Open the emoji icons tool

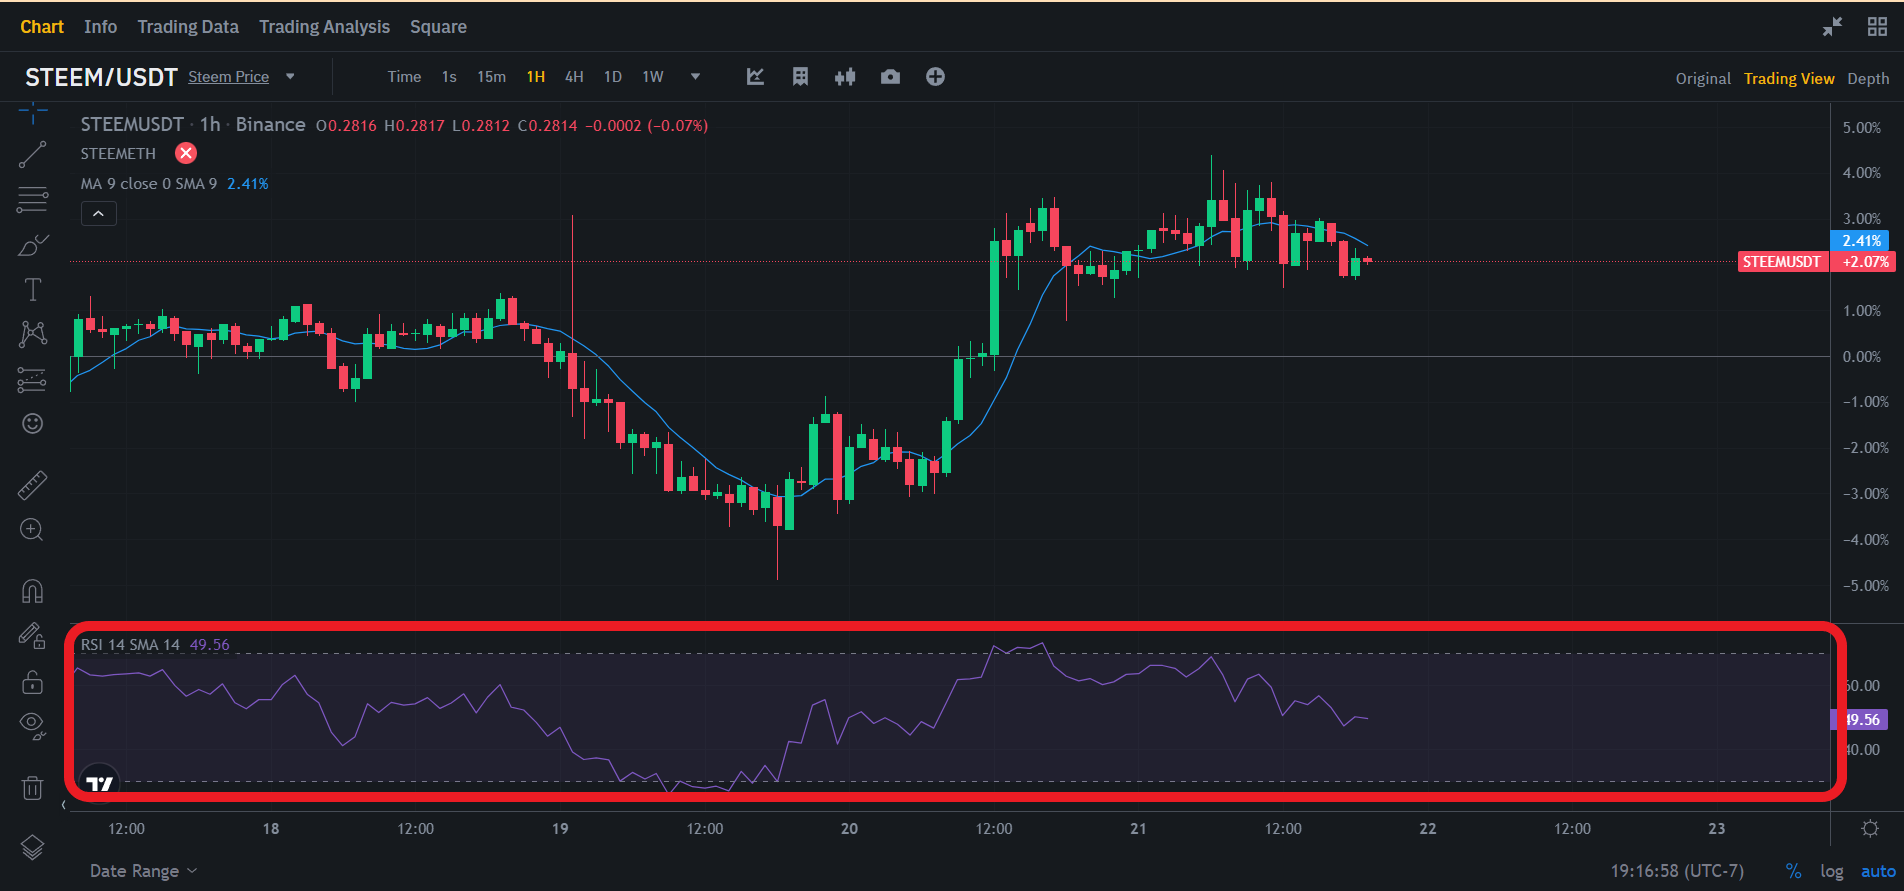point(32,424)
